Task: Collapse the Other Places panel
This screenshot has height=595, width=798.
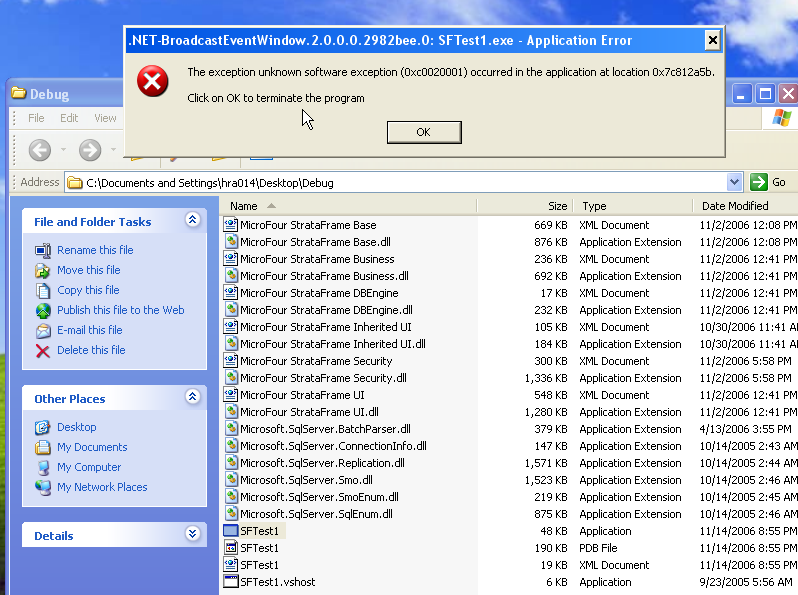Action: point(192,398)
